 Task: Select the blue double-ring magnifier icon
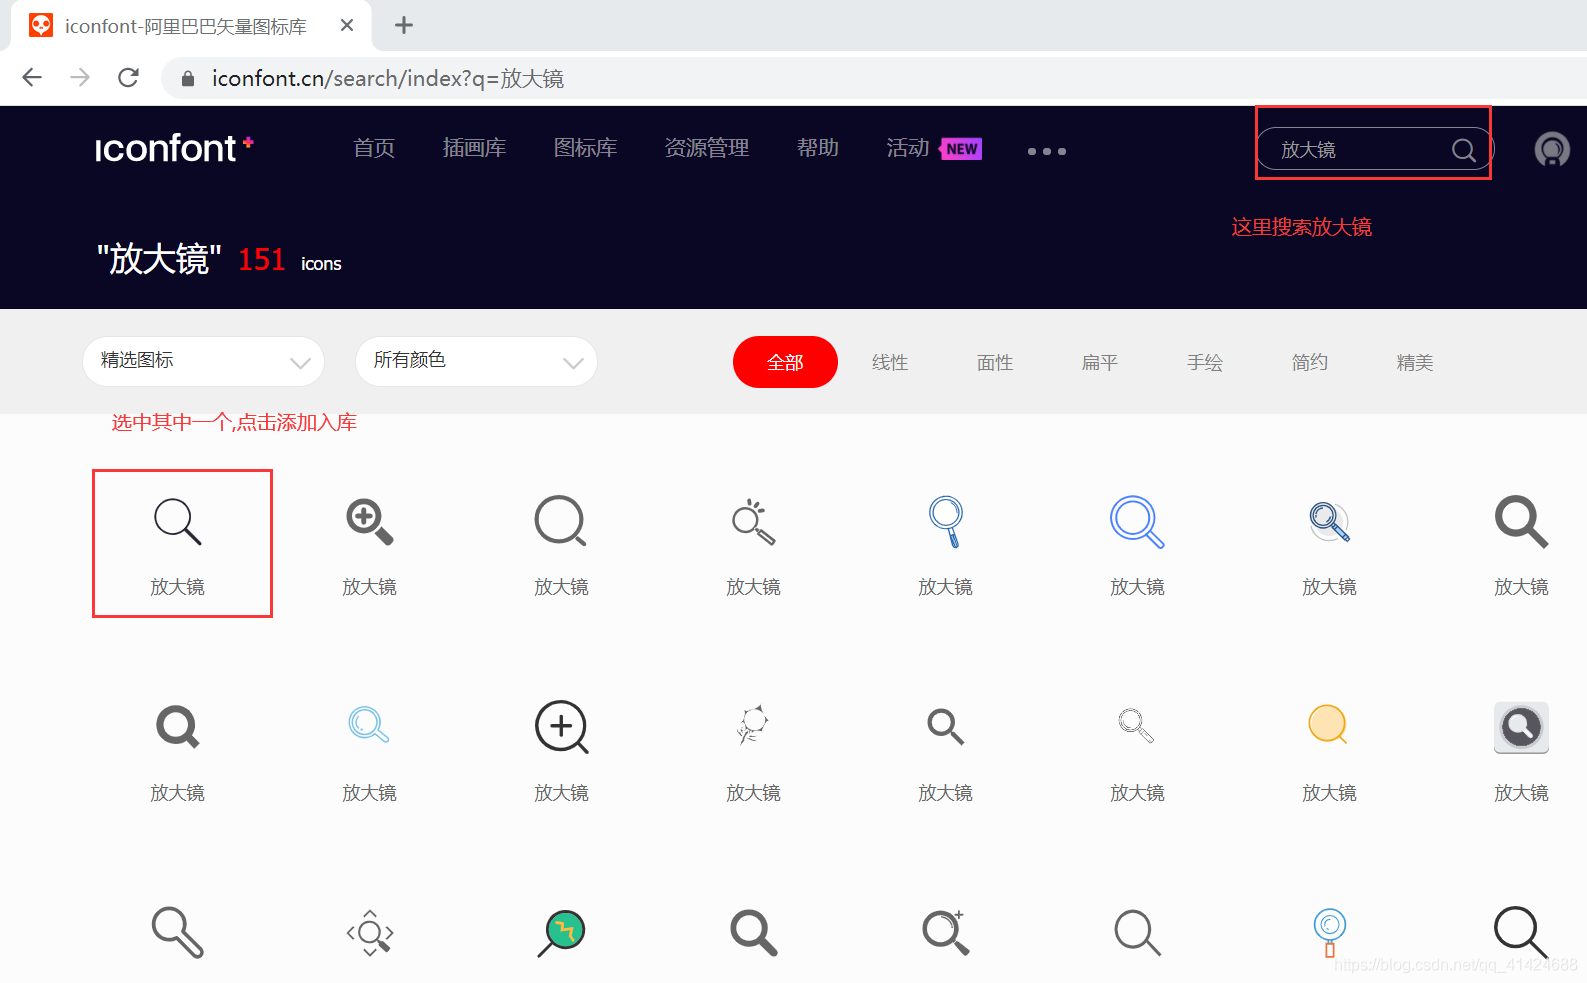click(x=1137, y=522)
